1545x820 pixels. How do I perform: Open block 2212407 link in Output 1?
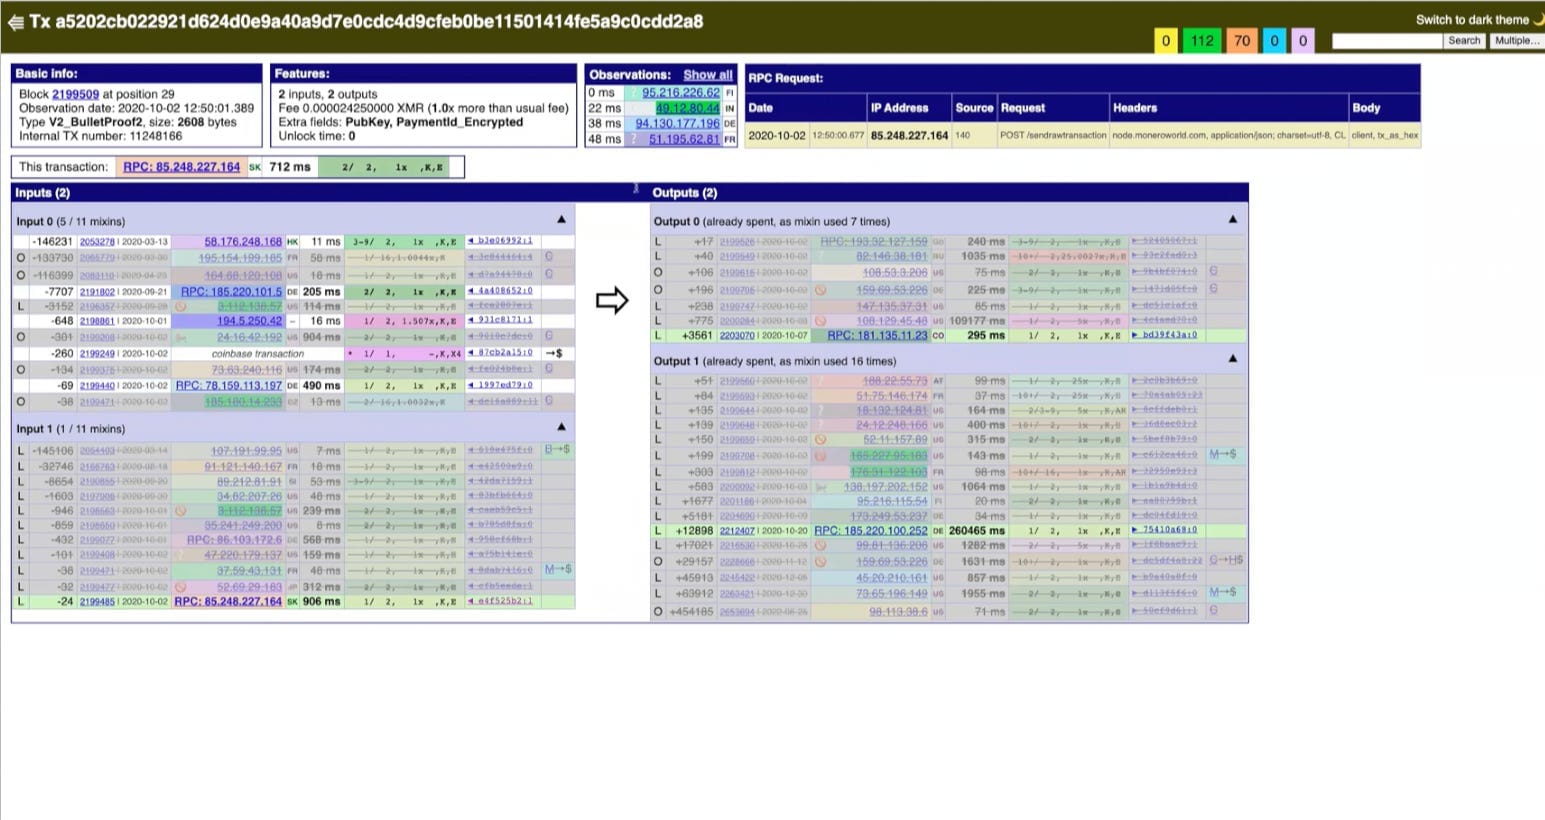[x=737, y=531]
